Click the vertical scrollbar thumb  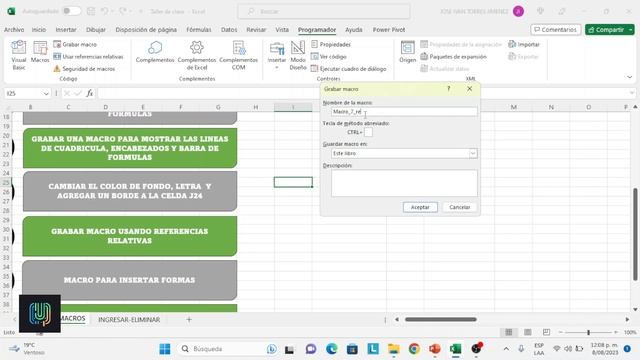point(635,234)
